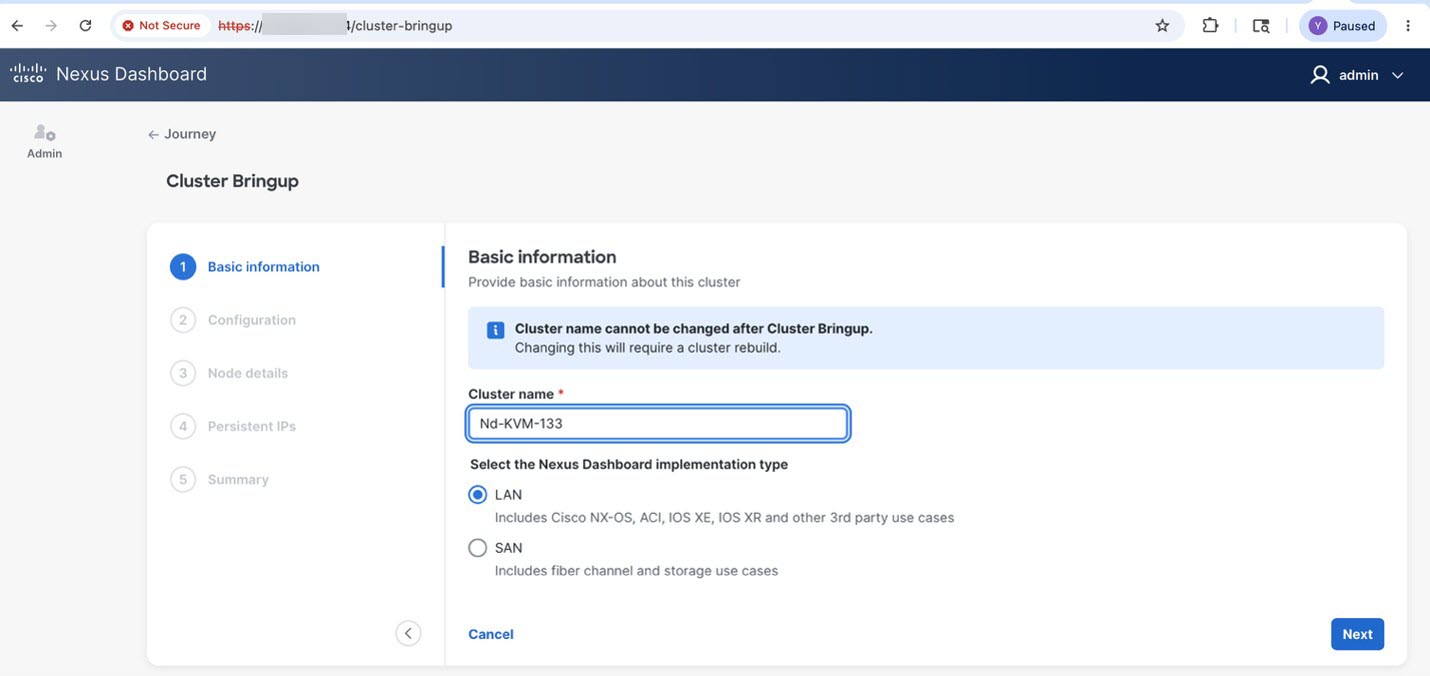Click the Cluster name field label
This screenshot has height=676, width=1430.
pyautogui.click(x=511, y=394)
